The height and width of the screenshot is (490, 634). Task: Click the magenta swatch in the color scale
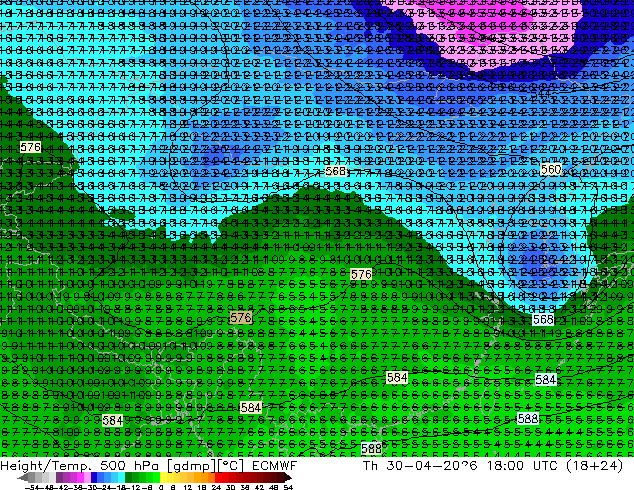pos(80,477)
